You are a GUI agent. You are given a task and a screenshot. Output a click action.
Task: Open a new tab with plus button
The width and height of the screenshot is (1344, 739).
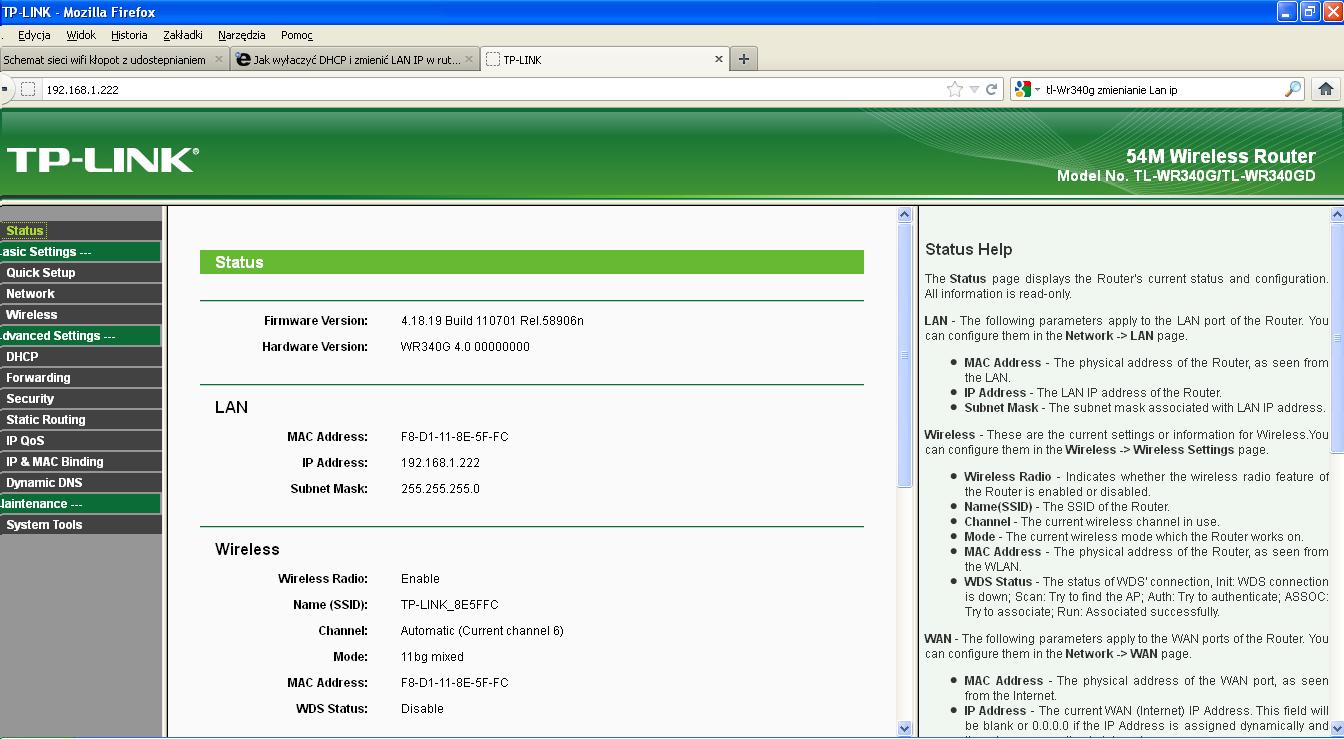coord(743,59)
